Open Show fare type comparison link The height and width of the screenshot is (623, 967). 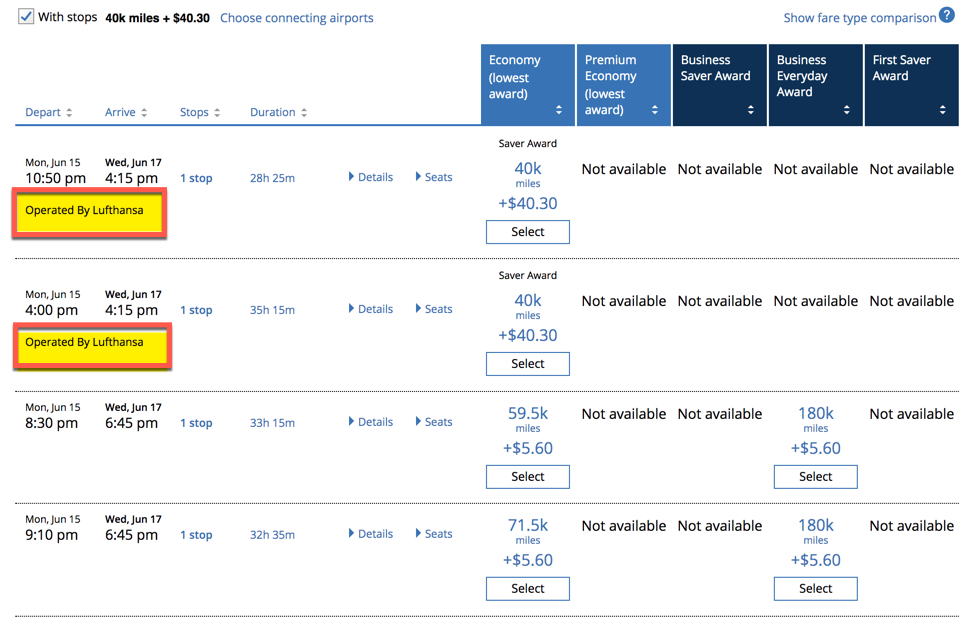[x=860, y=18]
